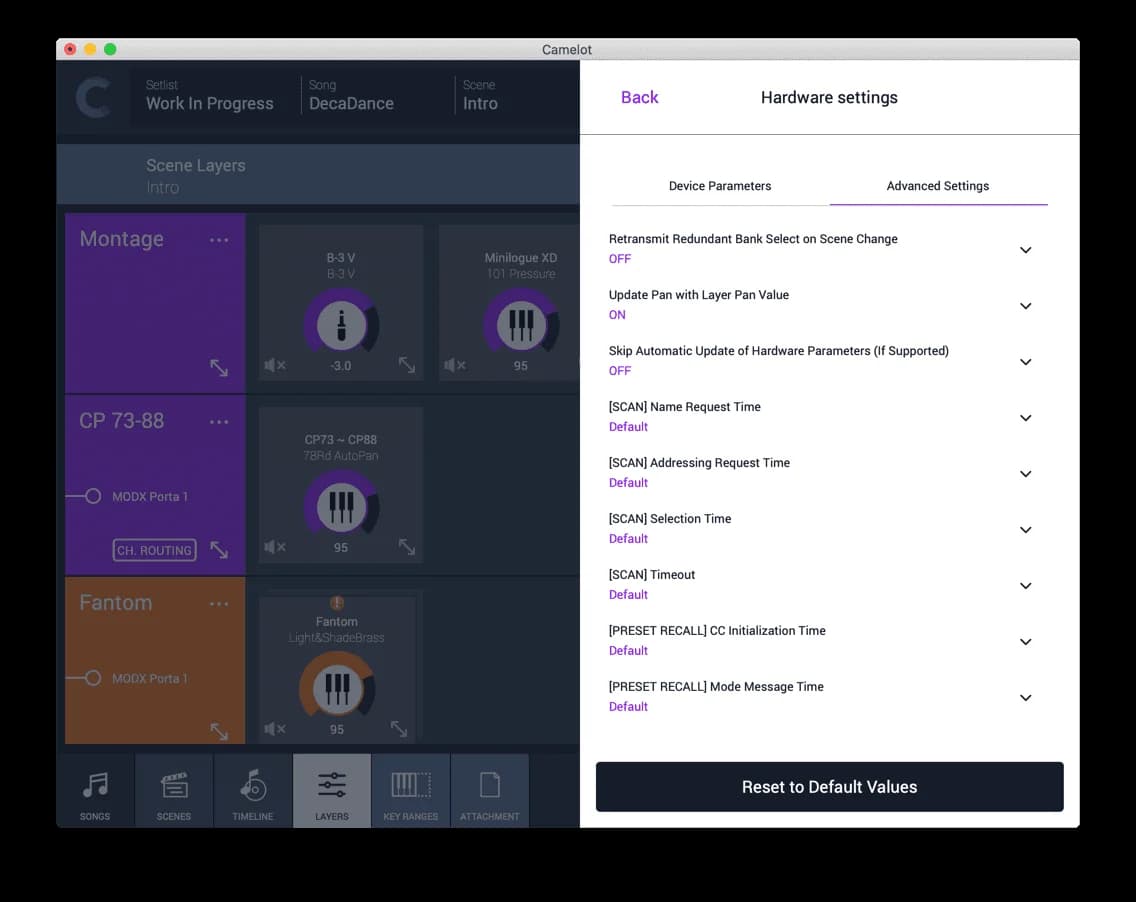Toggle mute on the Fantom Light&ShadeBrass layer
Screen dimensions: 1136x902
pyautogui.click(x=274, y=729)
